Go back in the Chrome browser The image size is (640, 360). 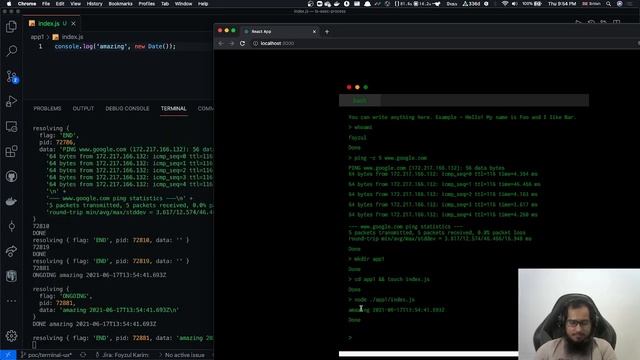(221, 43)
